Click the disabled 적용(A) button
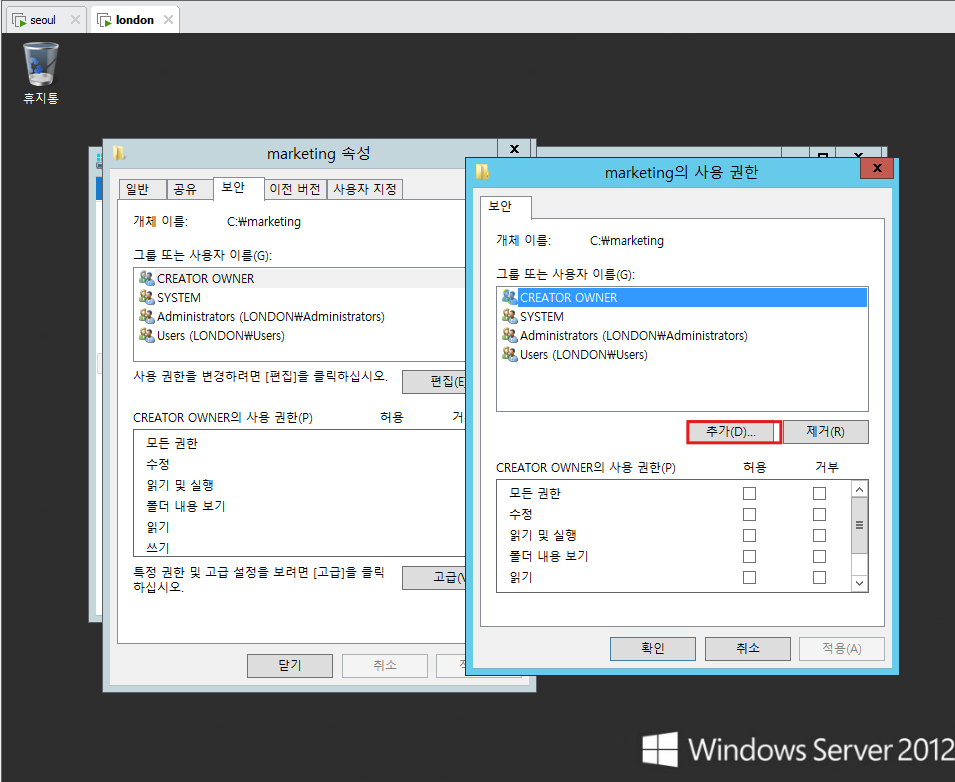955x782 pixels. pyautogui.click(x=842, y=649)
